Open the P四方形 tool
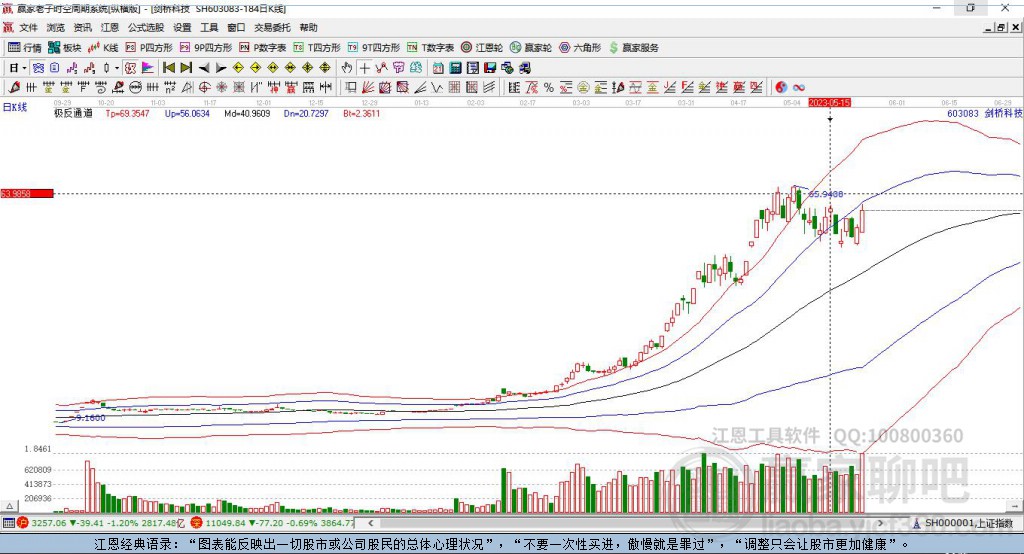 click(149, 48)
